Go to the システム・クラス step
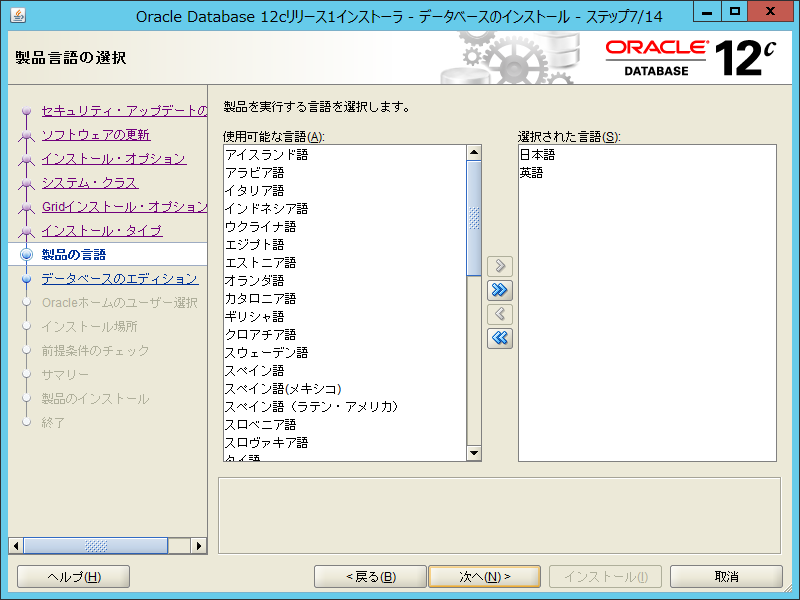This screenshot has height=600, width=800. (89, 183)
